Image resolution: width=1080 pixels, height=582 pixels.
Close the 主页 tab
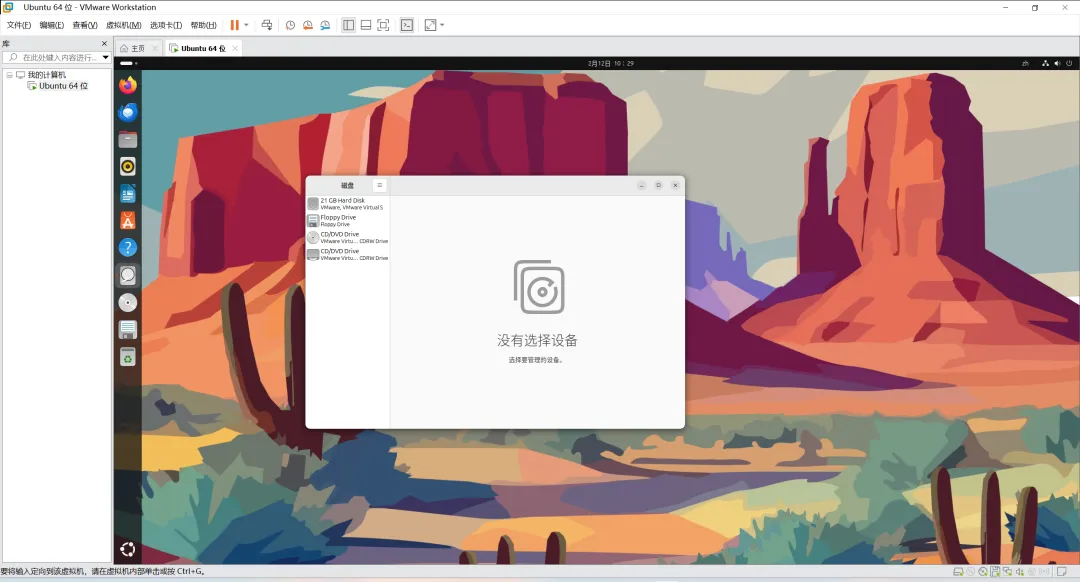click(x=155, y=48)
